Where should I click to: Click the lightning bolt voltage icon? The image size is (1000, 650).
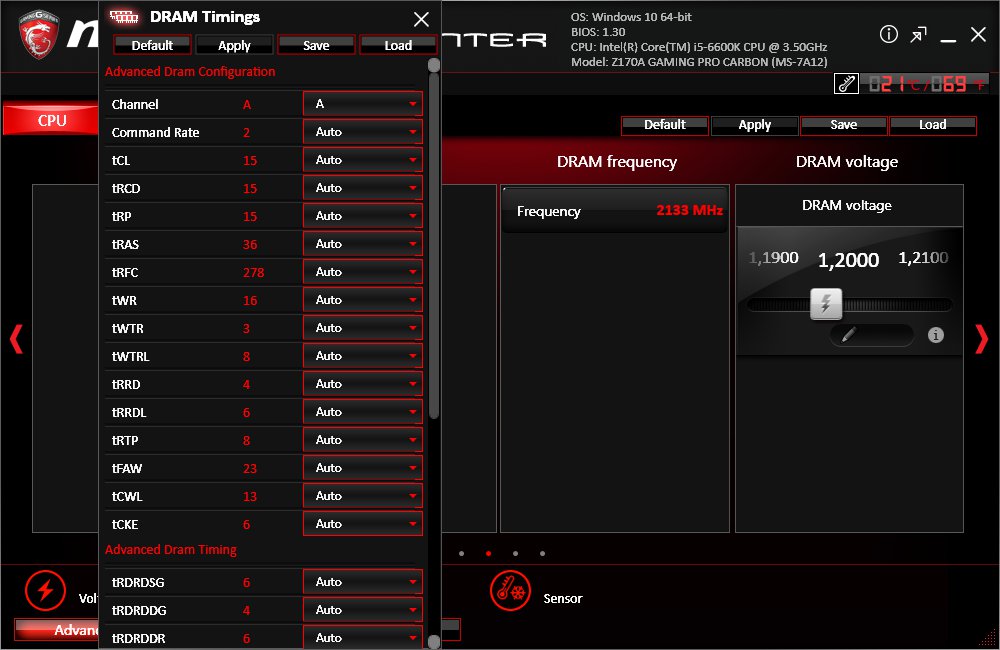coord(45,590)
